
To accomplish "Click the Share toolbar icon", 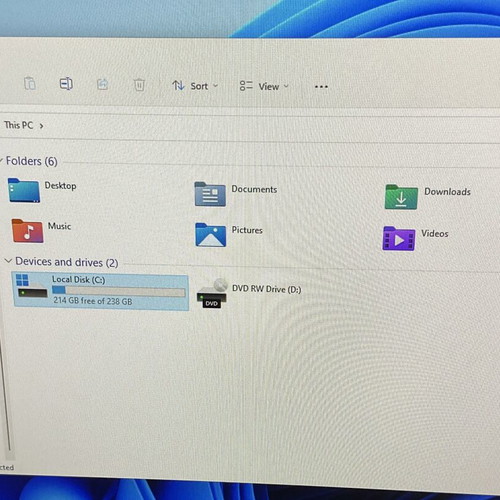I will click(103, 84).
